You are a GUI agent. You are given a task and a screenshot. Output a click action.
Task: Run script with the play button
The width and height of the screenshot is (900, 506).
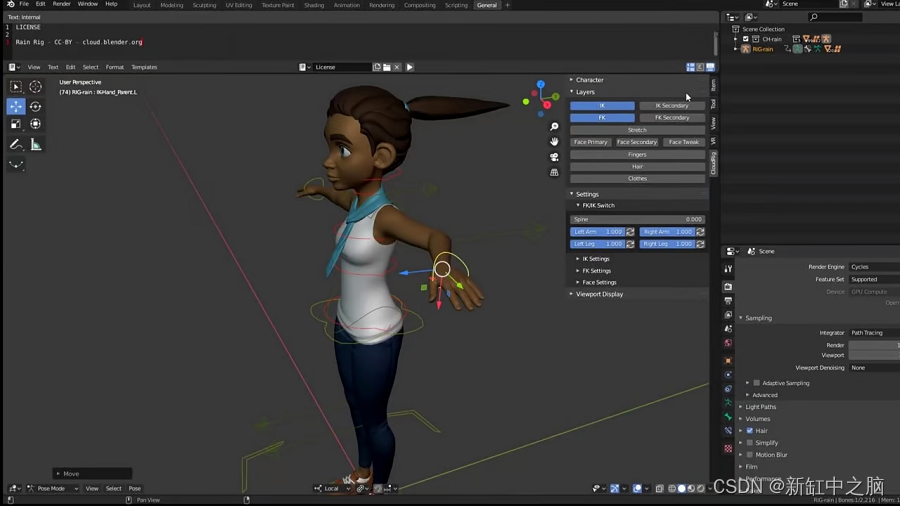(410, 67)
